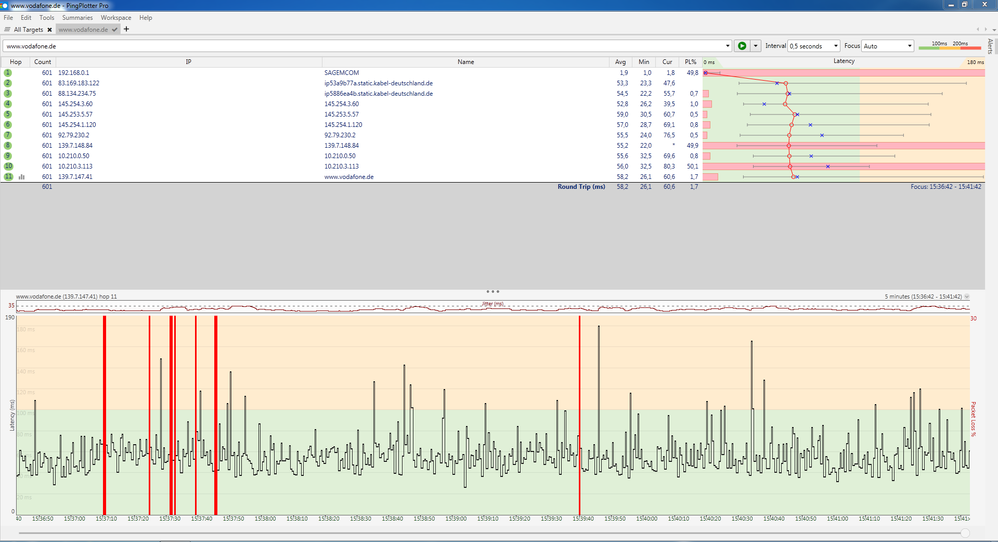
Task: Close the All Targets tab
Action: pos(49,29)
